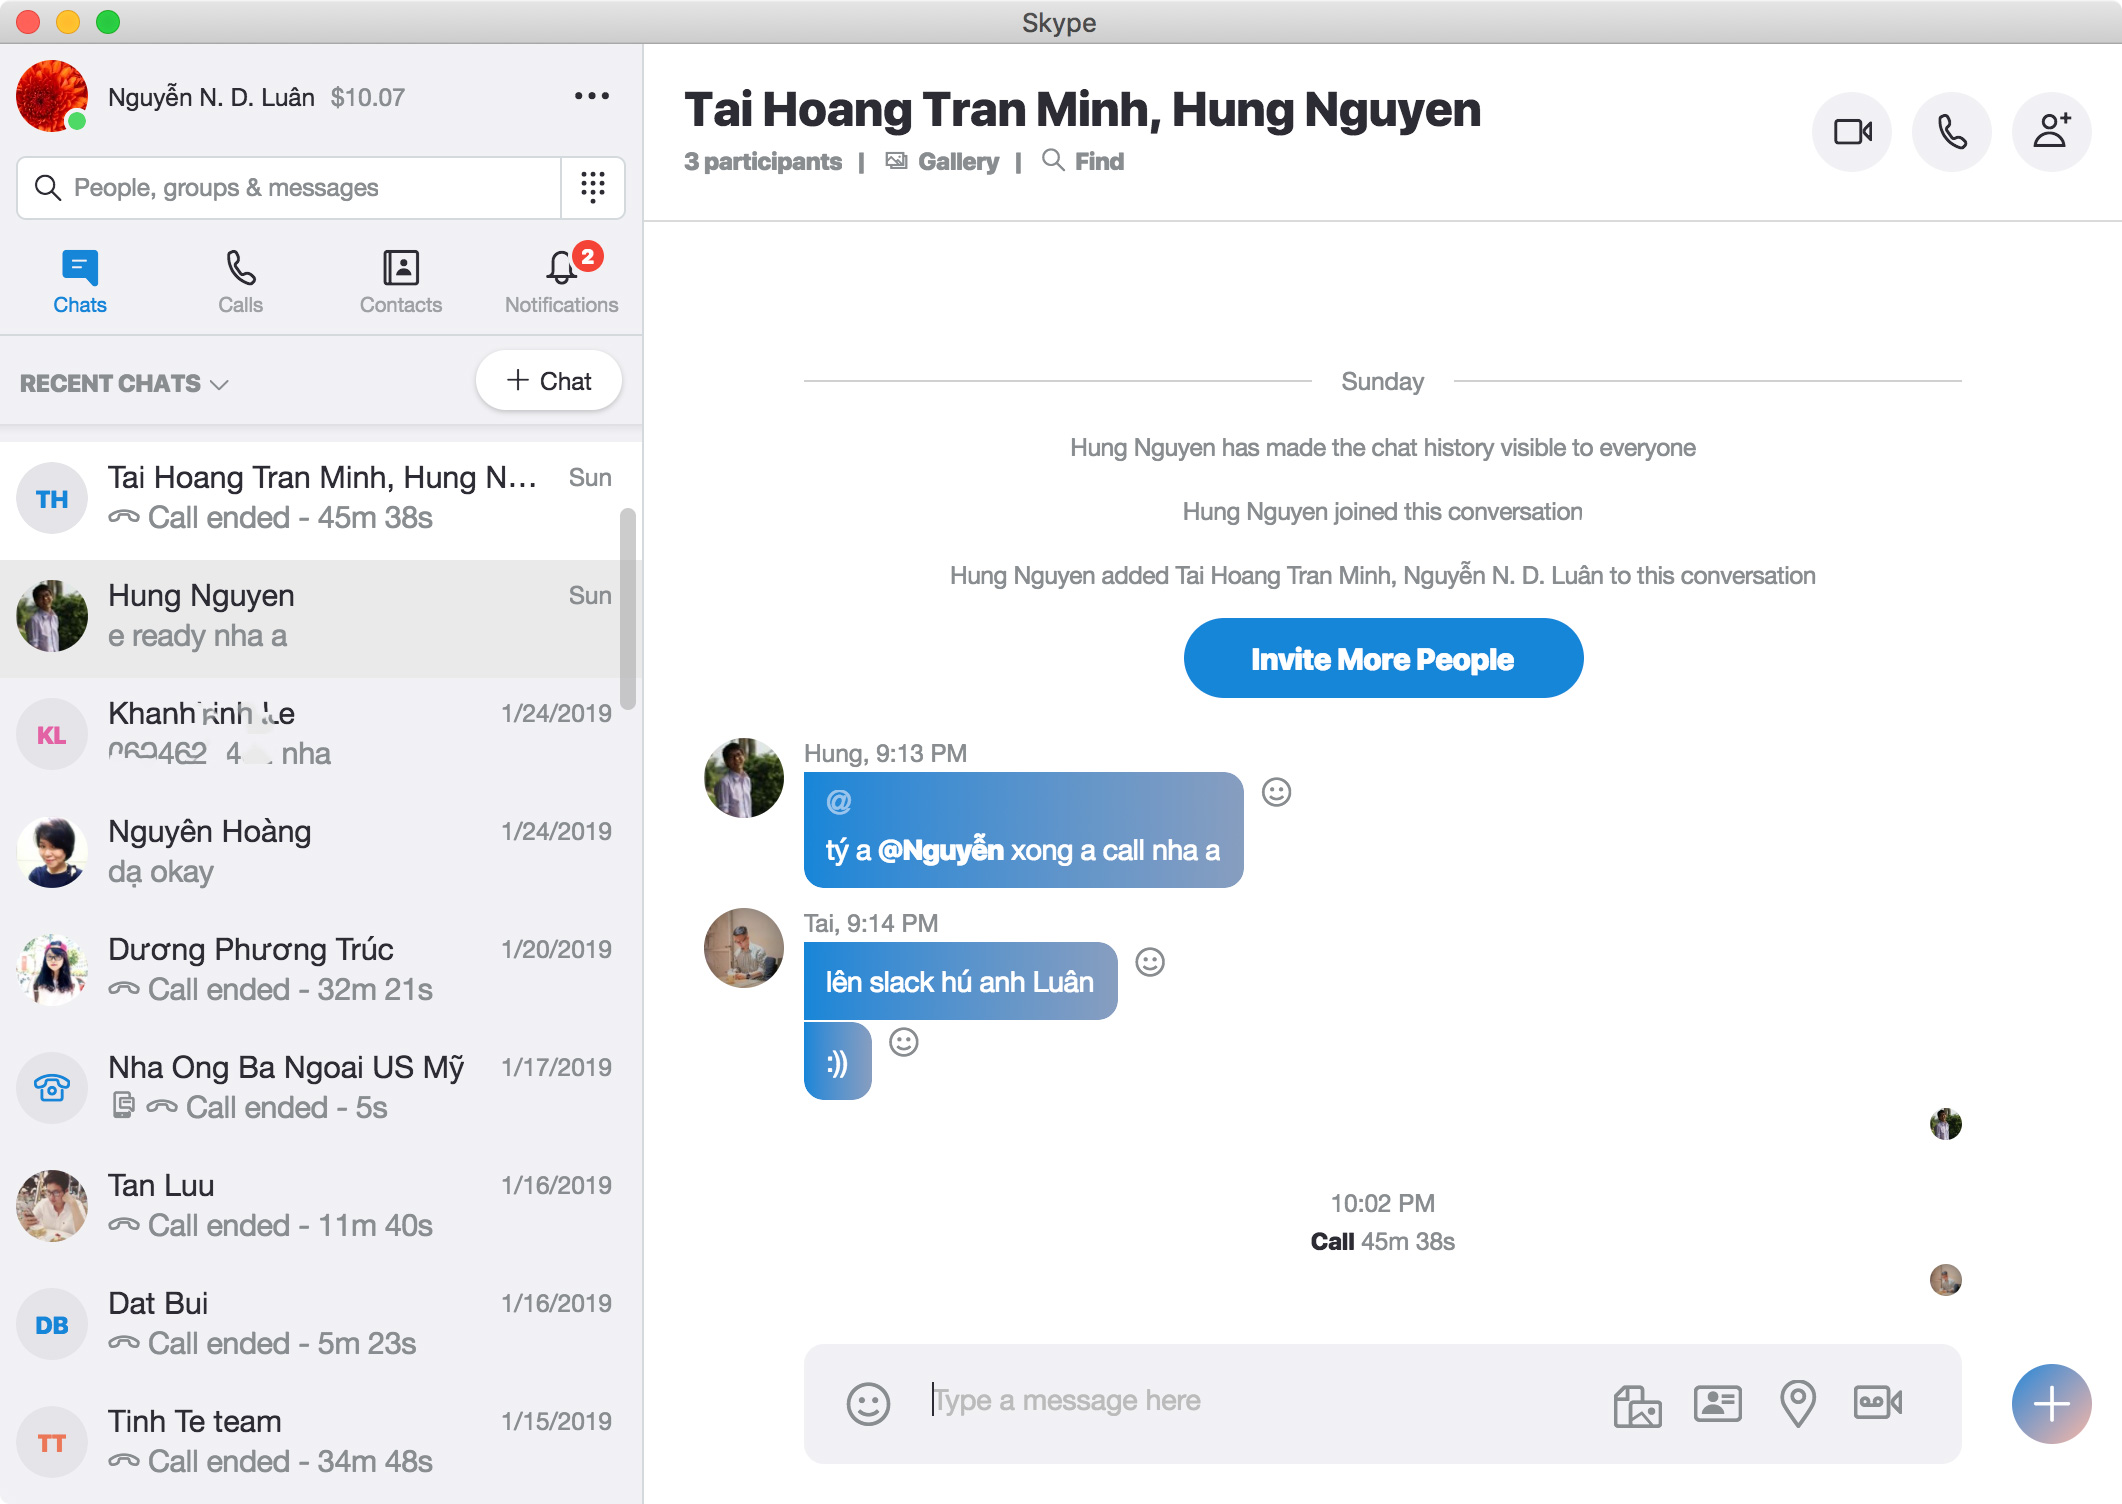Open the emoji picker in message box
This screenshot has width=2122, height=1504.
coord(866,1404)
